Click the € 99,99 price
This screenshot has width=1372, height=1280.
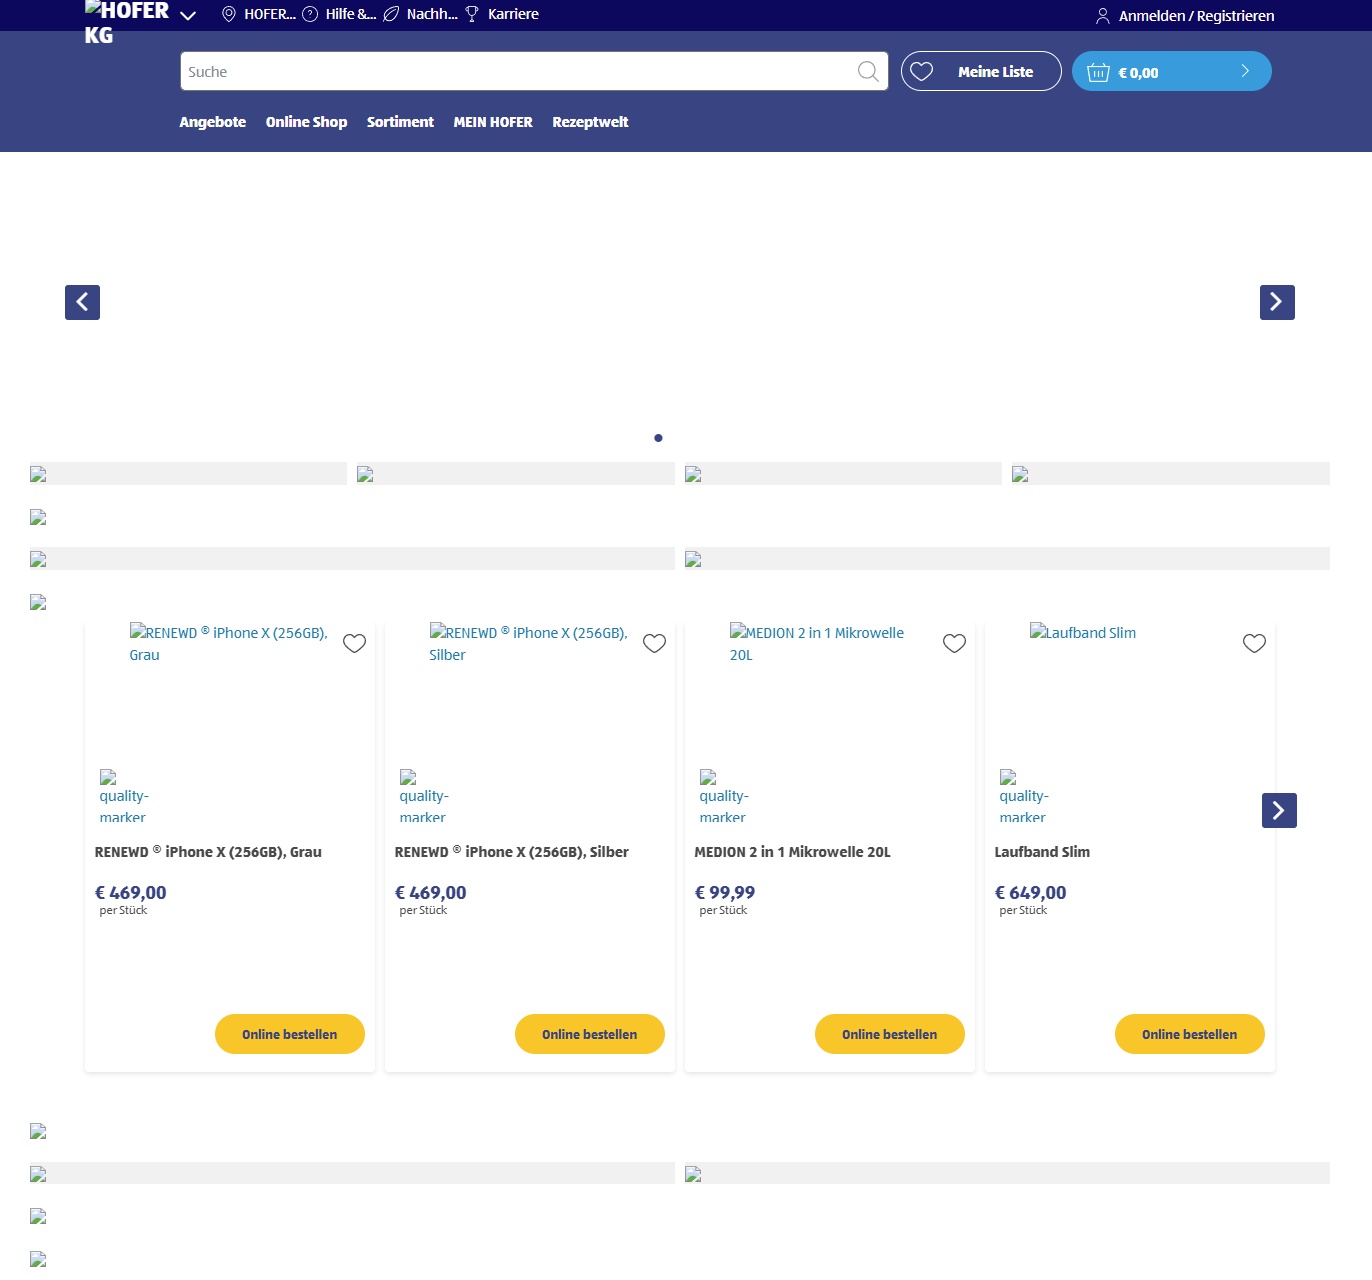[725, 892]
